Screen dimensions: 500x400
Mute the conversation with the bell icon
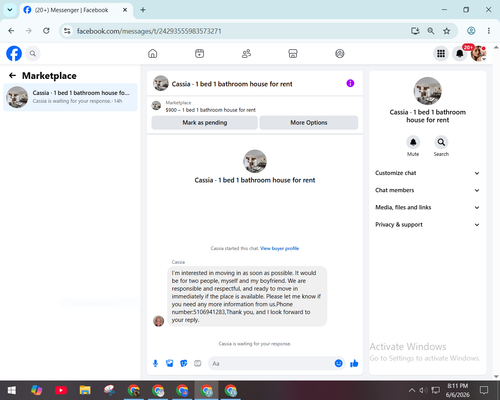413,142
